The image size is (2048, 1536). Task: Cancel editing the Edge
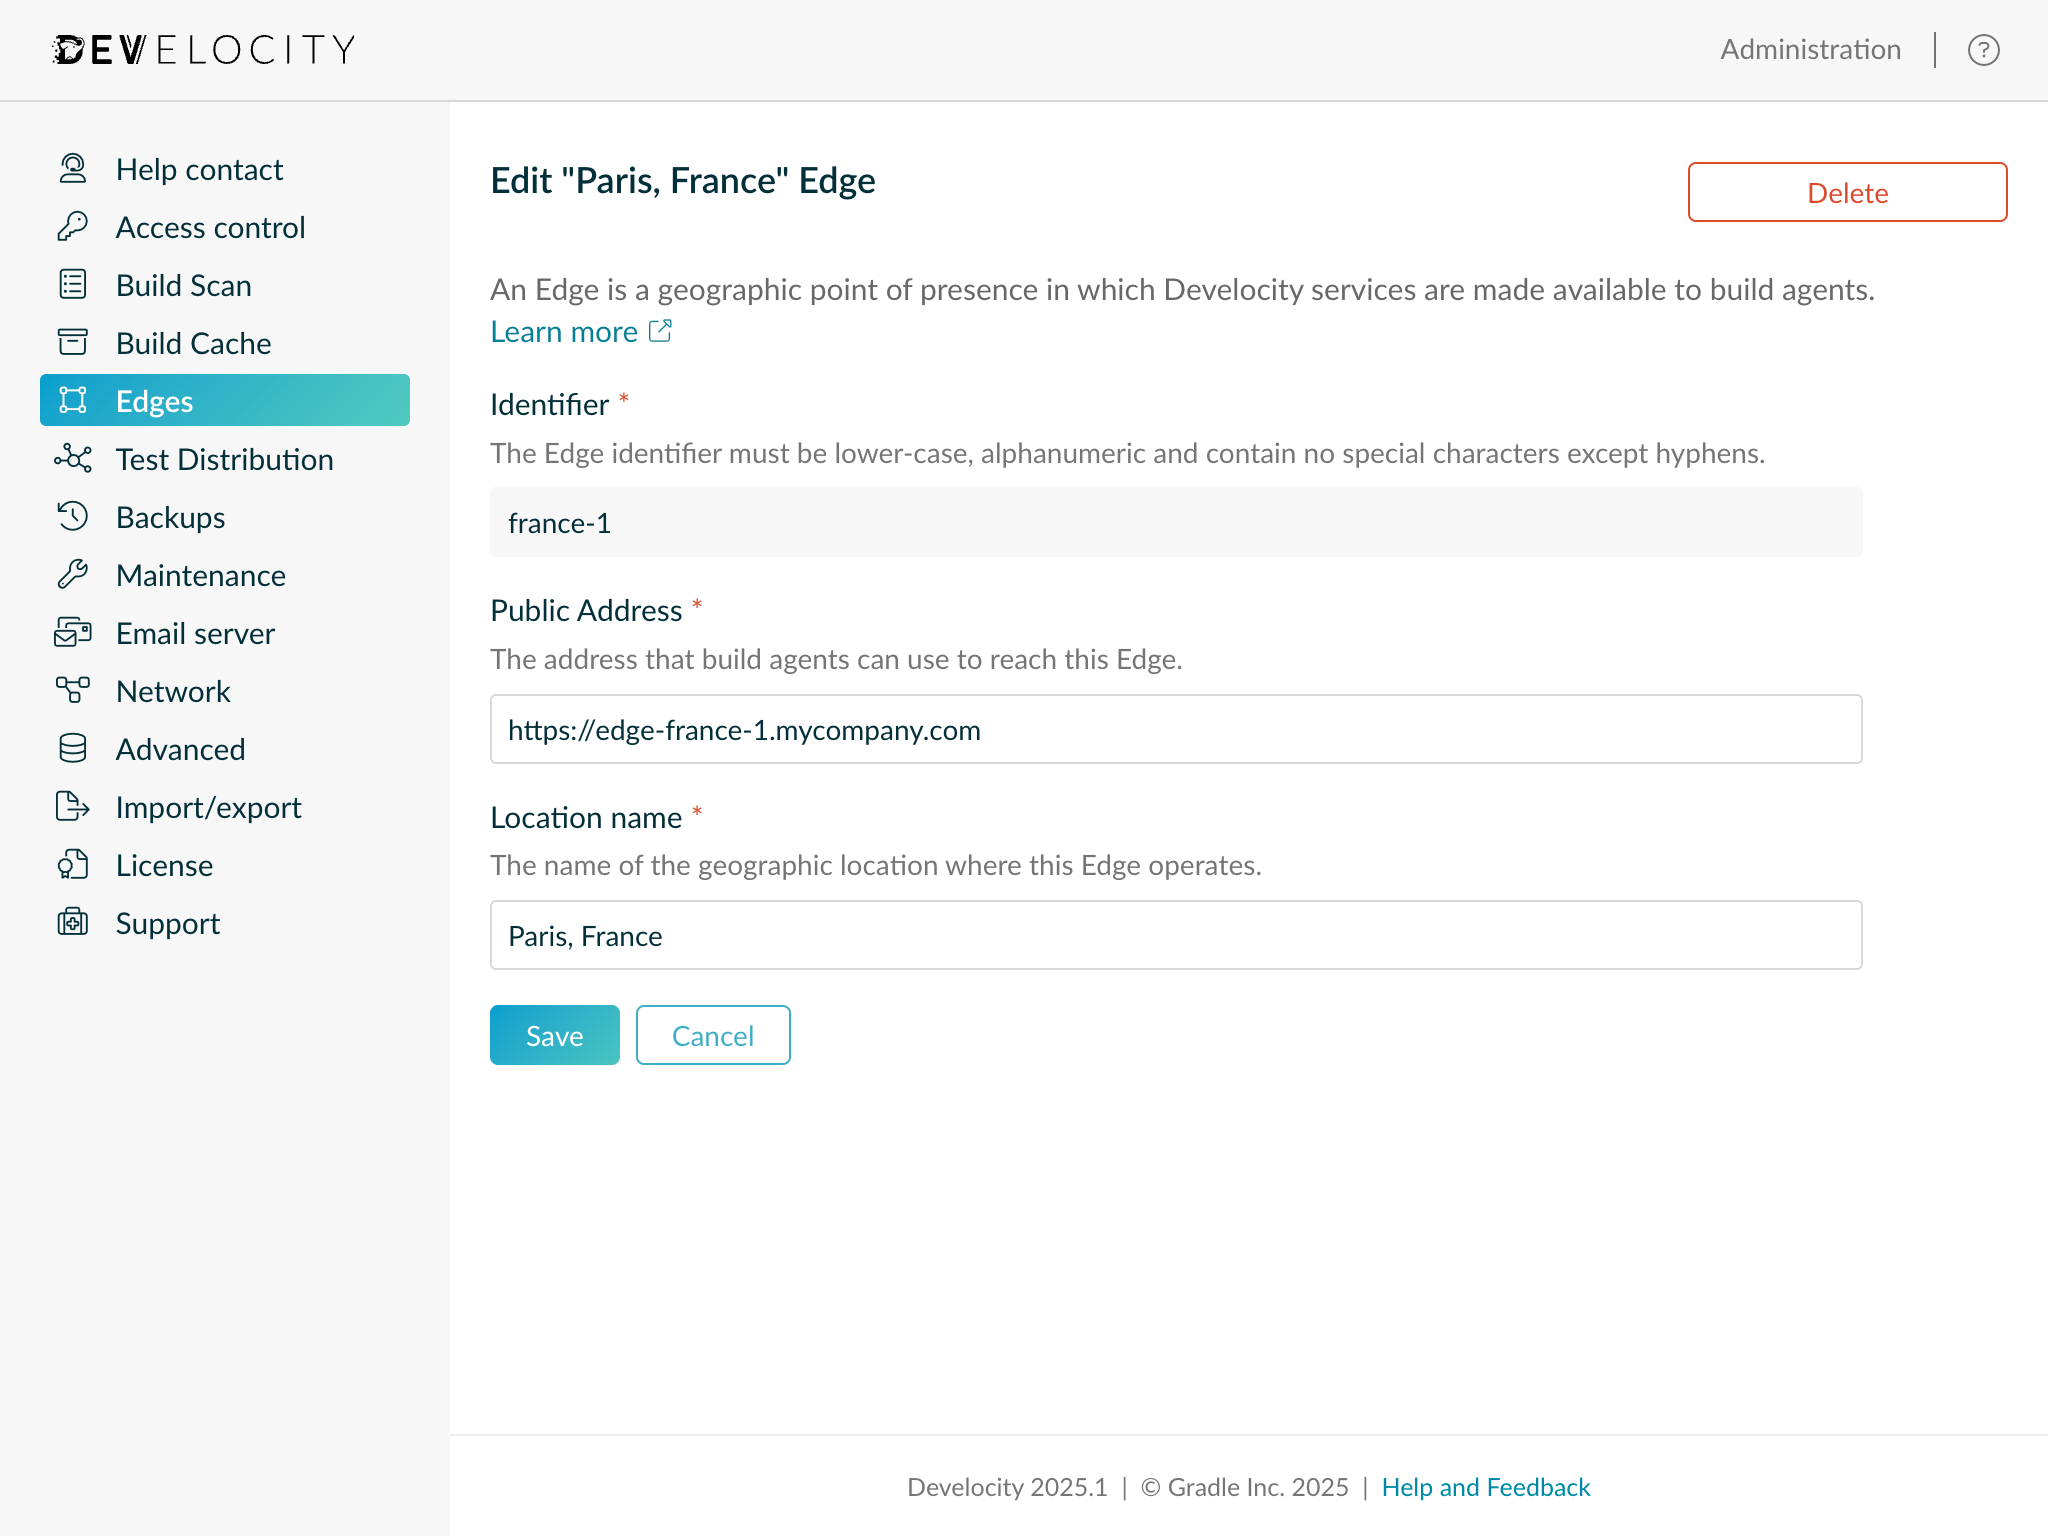[x=713, y=1035]
